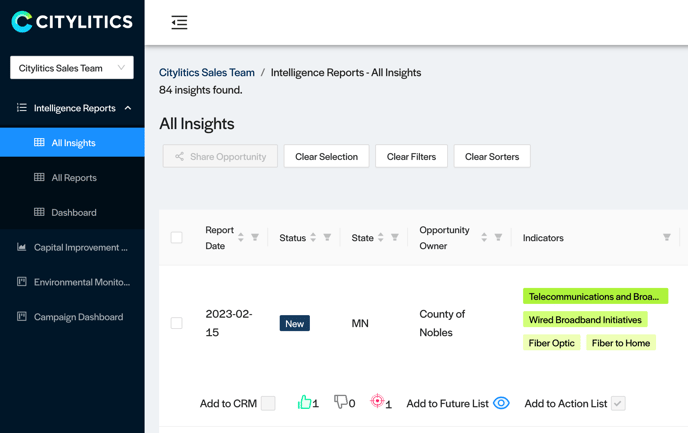Image resolution: width=688 pixels, height=433 pixels.
Task: Click the thumbs down icon
Action: point(340,402)
